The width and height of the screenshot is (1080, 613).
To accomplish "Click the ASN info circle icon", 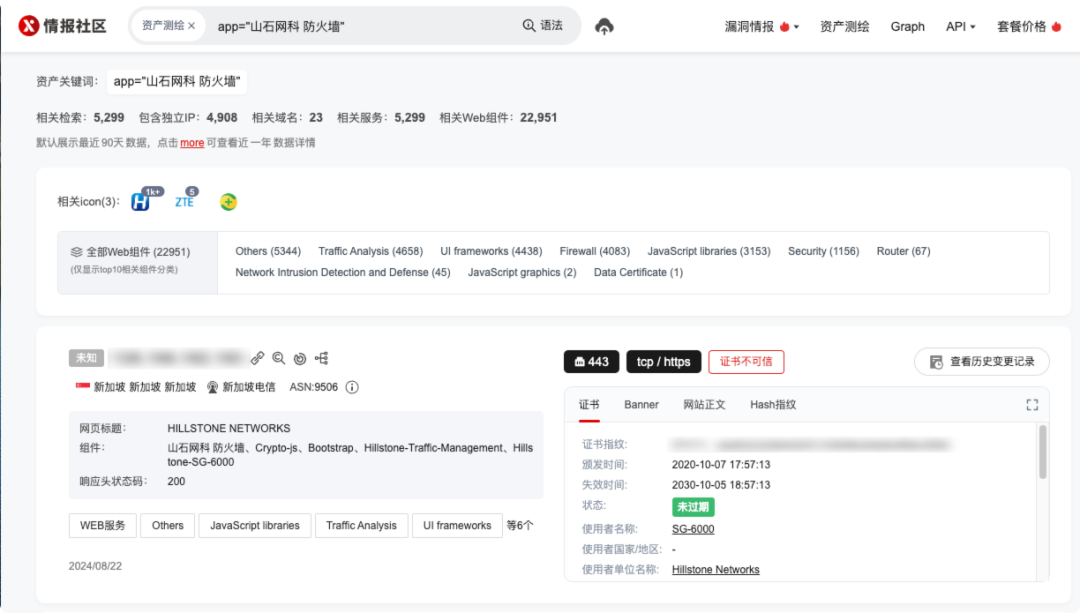I will (352, 387).
